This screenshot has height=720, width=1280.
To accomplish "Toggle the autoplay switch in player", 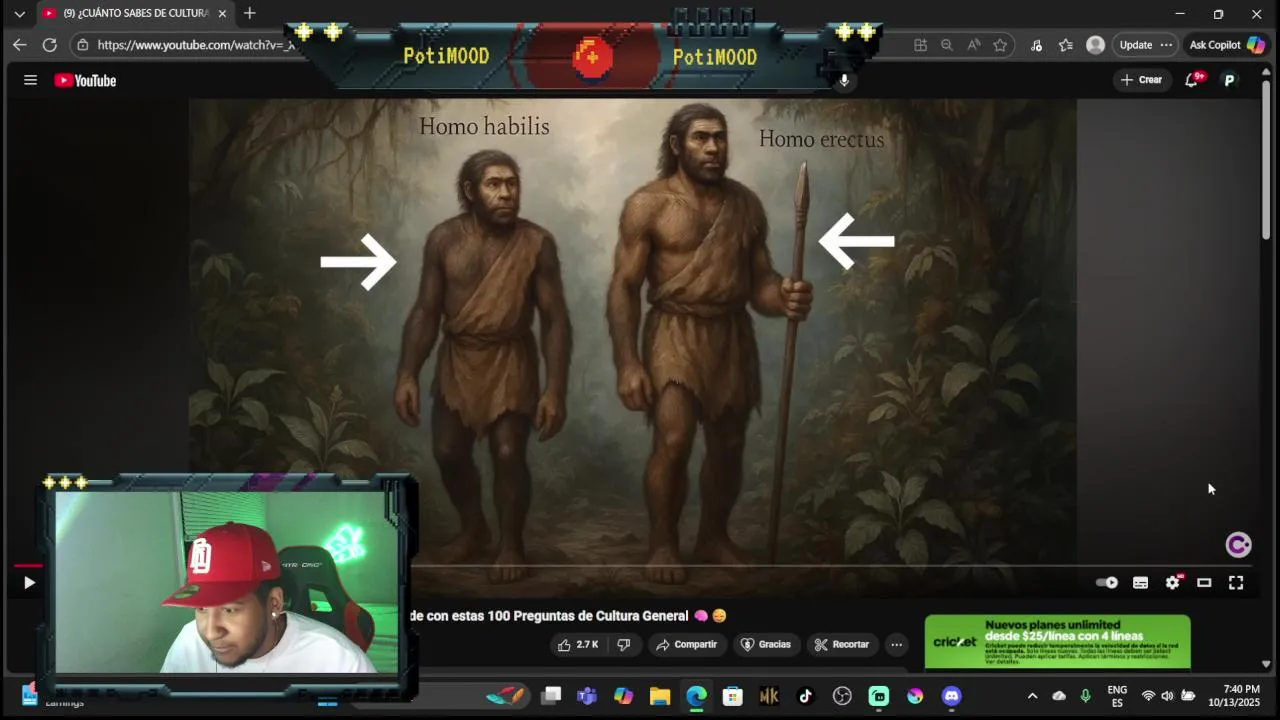I will 1107,582.
